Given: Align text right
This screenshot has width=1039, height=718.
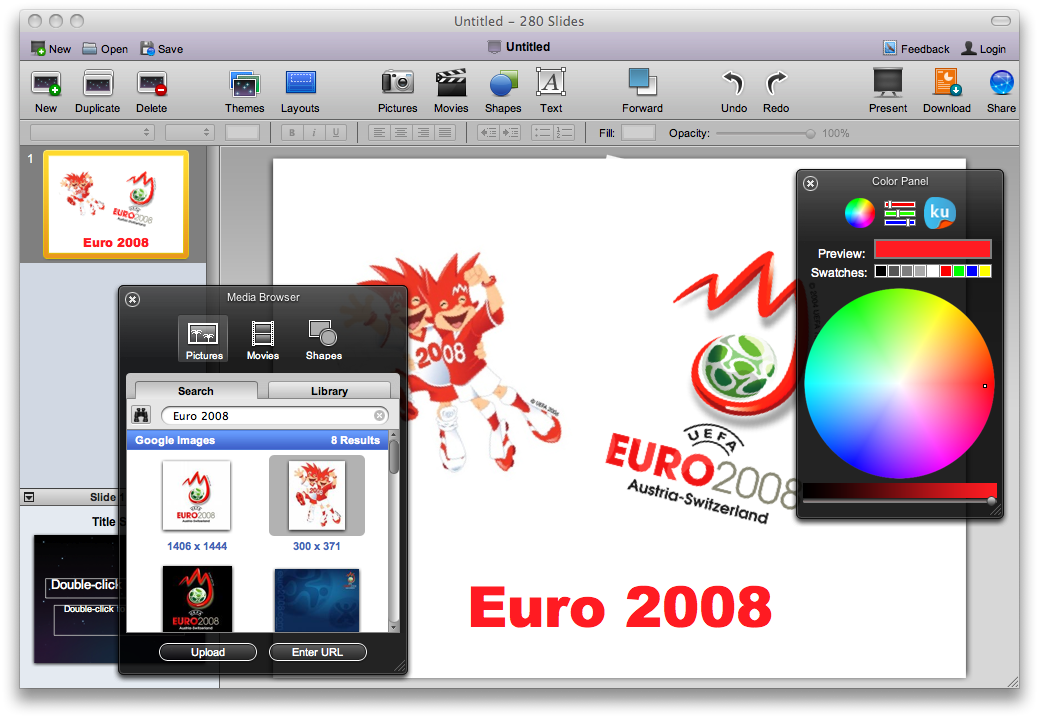Looking at the screenshot, I should (423, 133).
